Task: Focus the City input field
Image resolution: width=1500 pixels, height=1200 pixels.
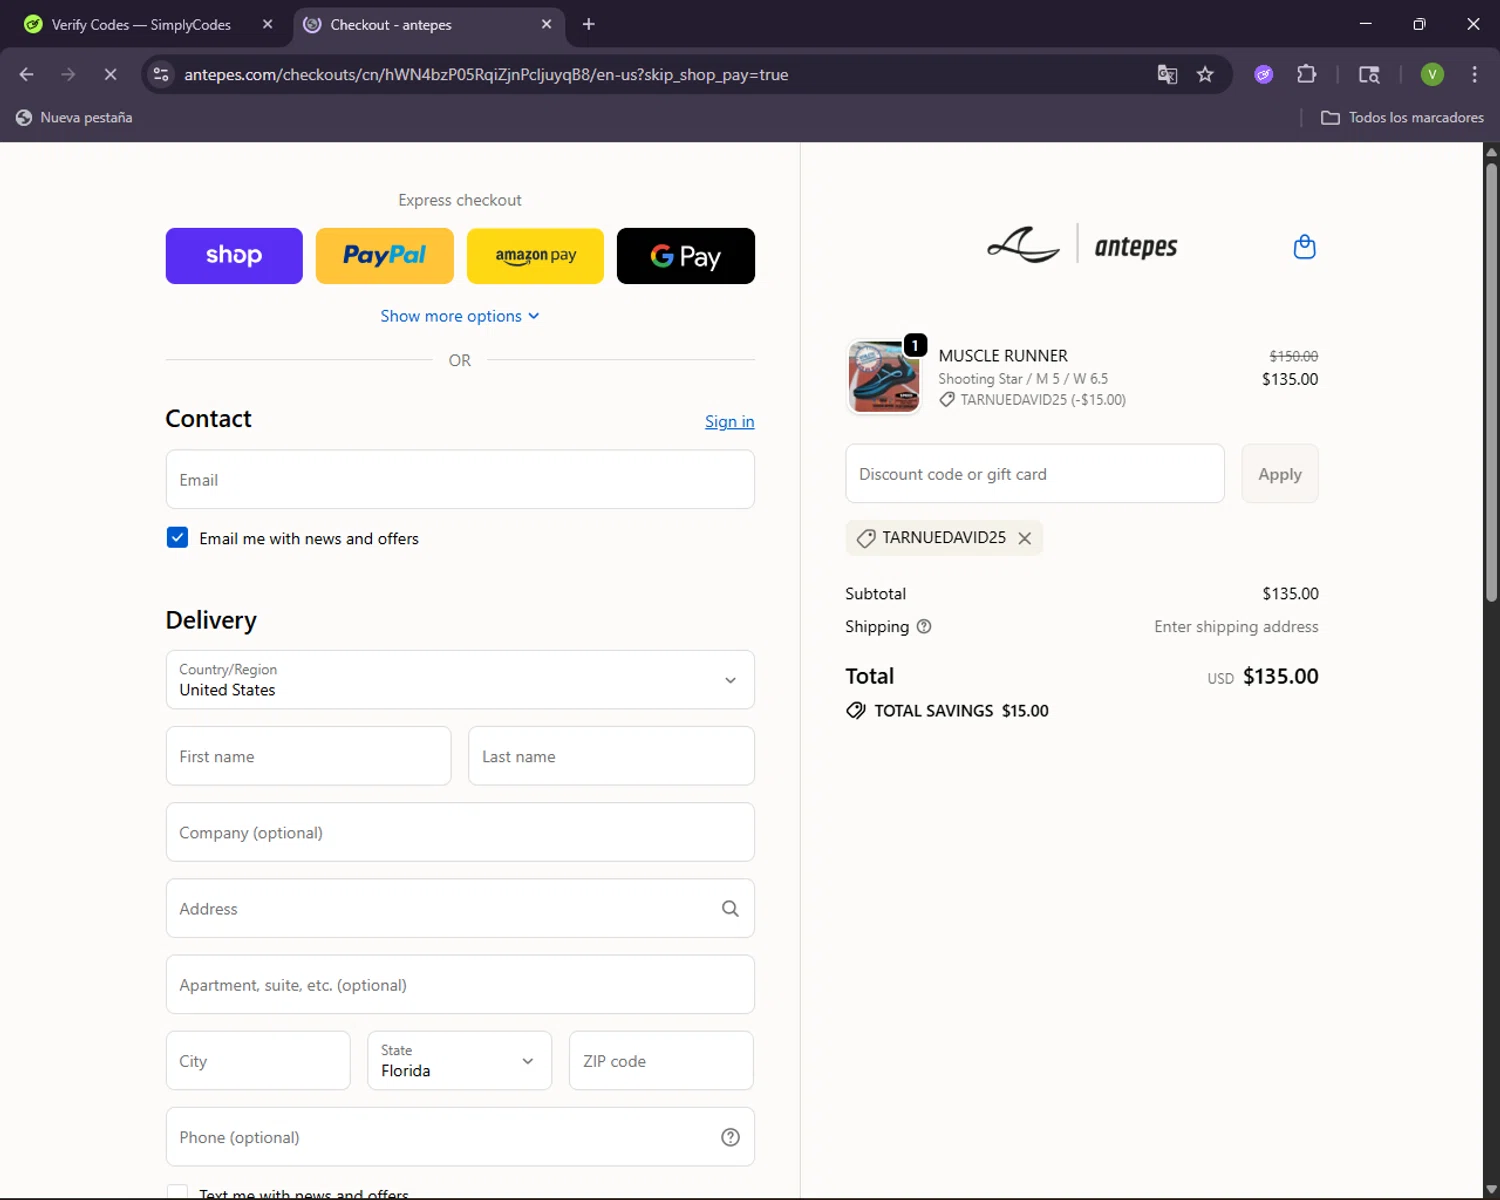Action: [258, 1061]
